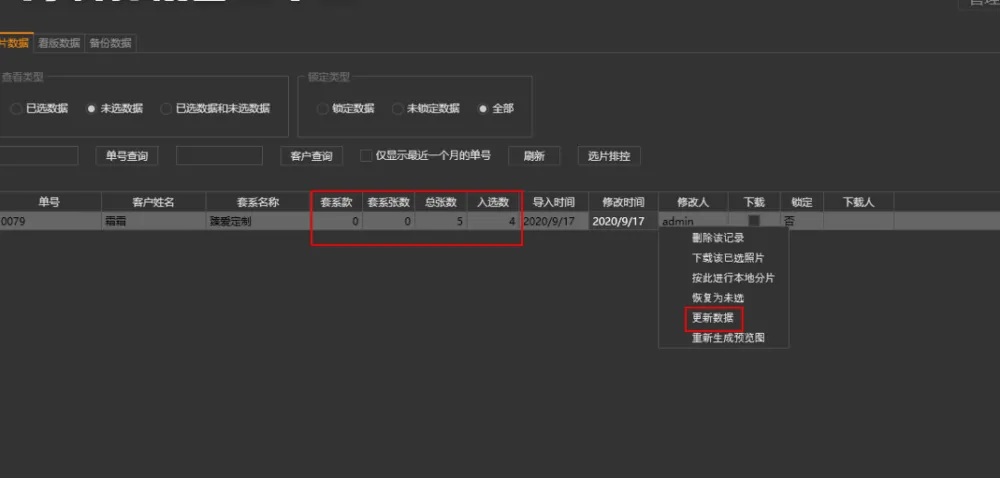1000x478 pixels.
Task: Choose 删除该记录 from context menu
Action: point(718,238)
